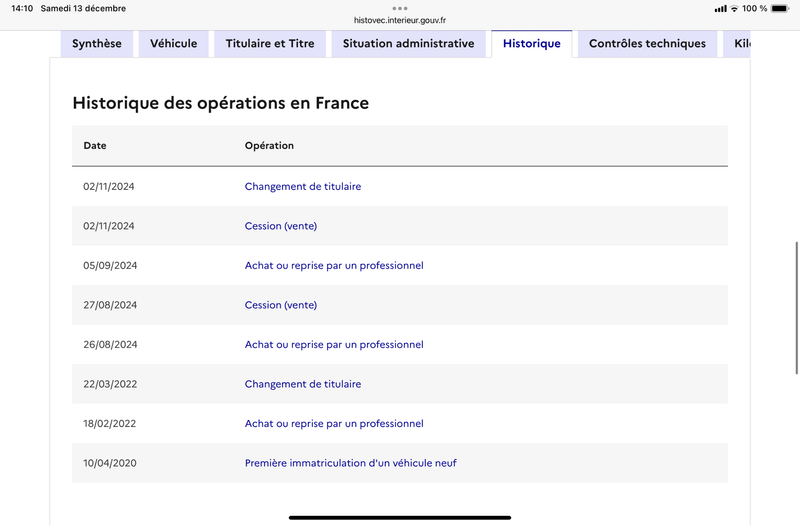Tap the three-dot multitasking icon
The width and height of the screenshot is (800, 525).
click(x=400, y=8)
